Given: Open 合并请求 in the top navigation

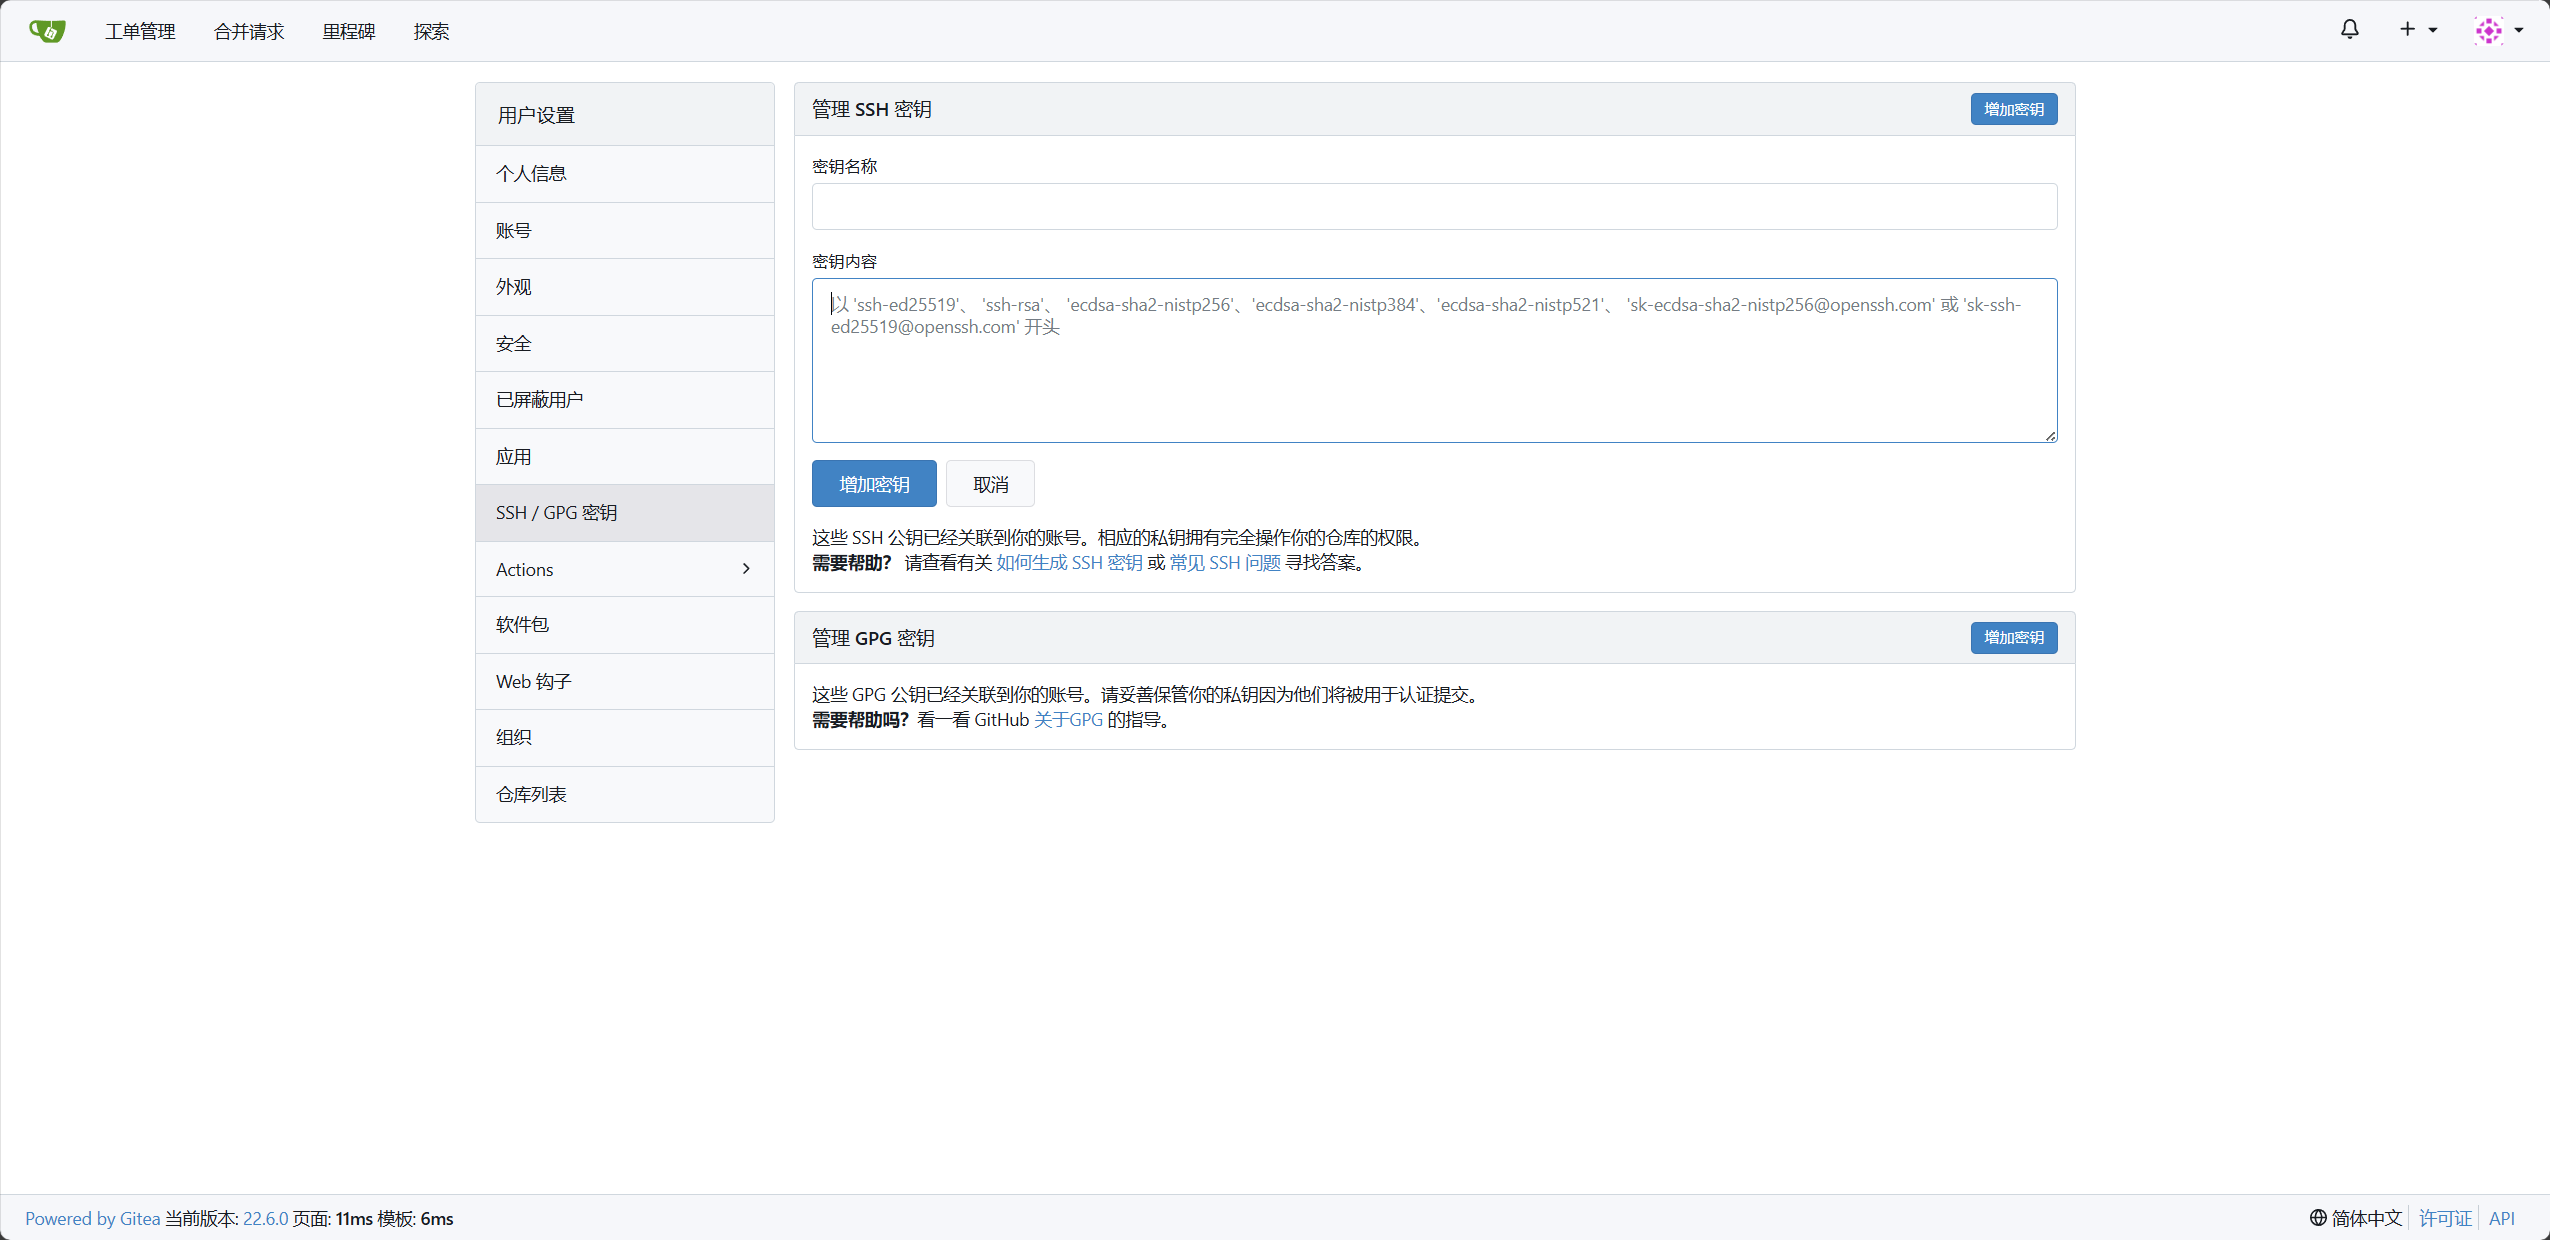Looking at the screenshot, I should tap(249, 32).
